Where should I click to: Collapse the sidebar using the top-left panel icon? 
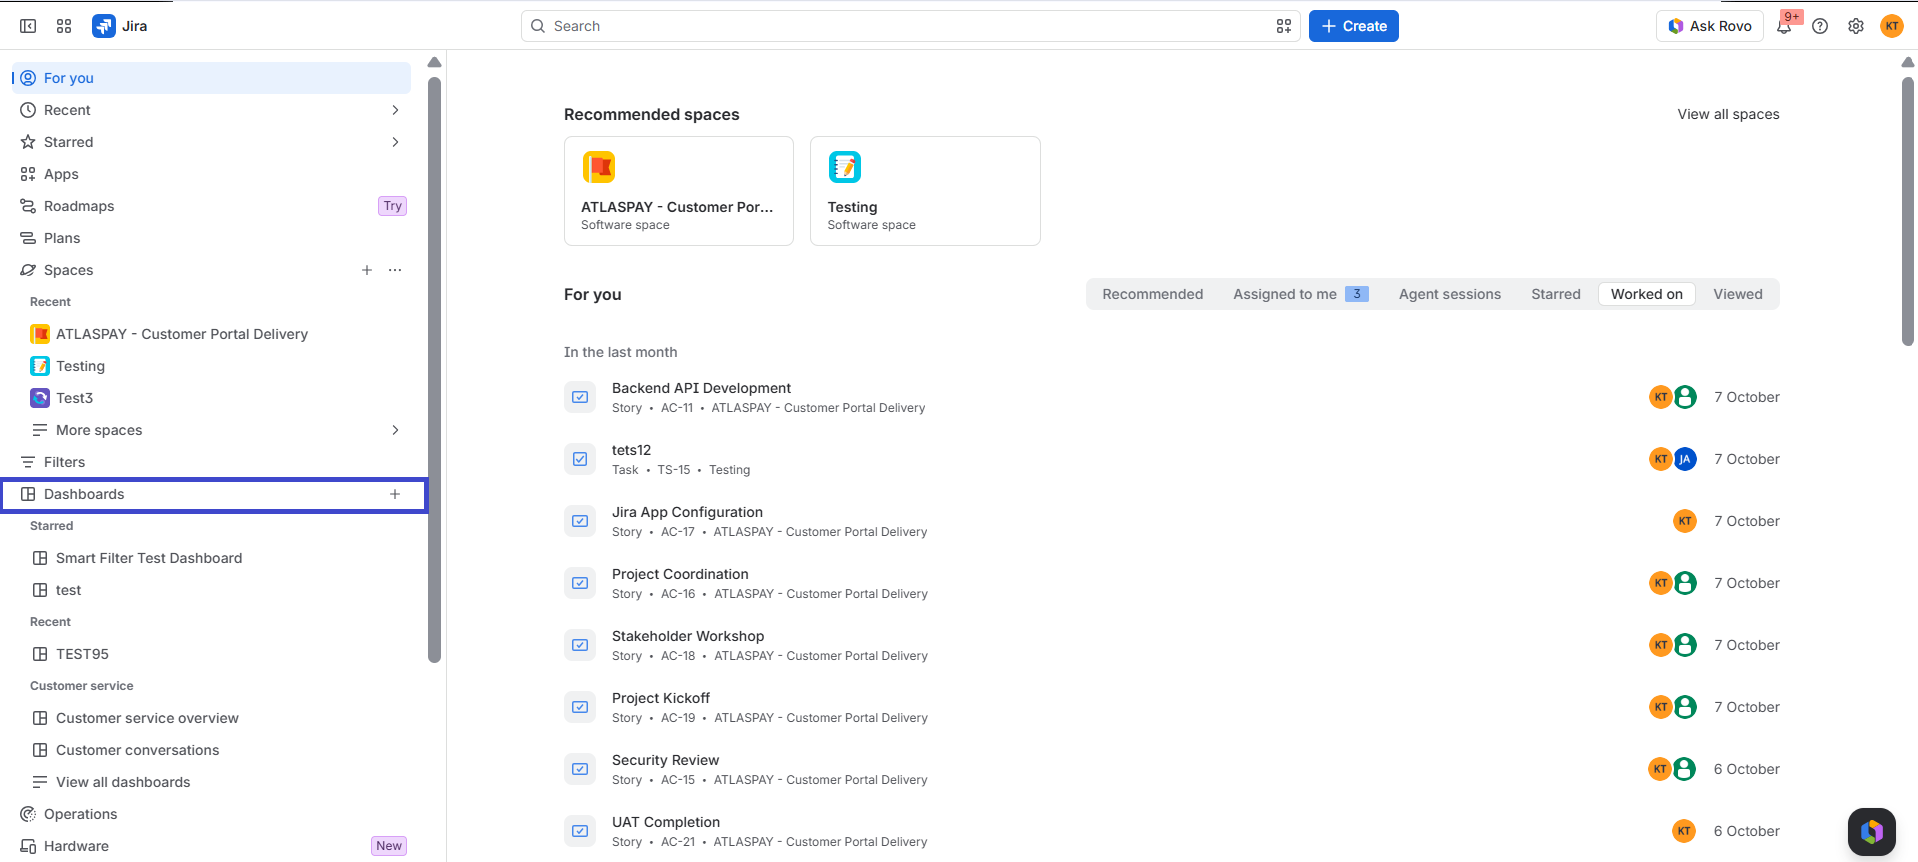(x=28, y=26)
